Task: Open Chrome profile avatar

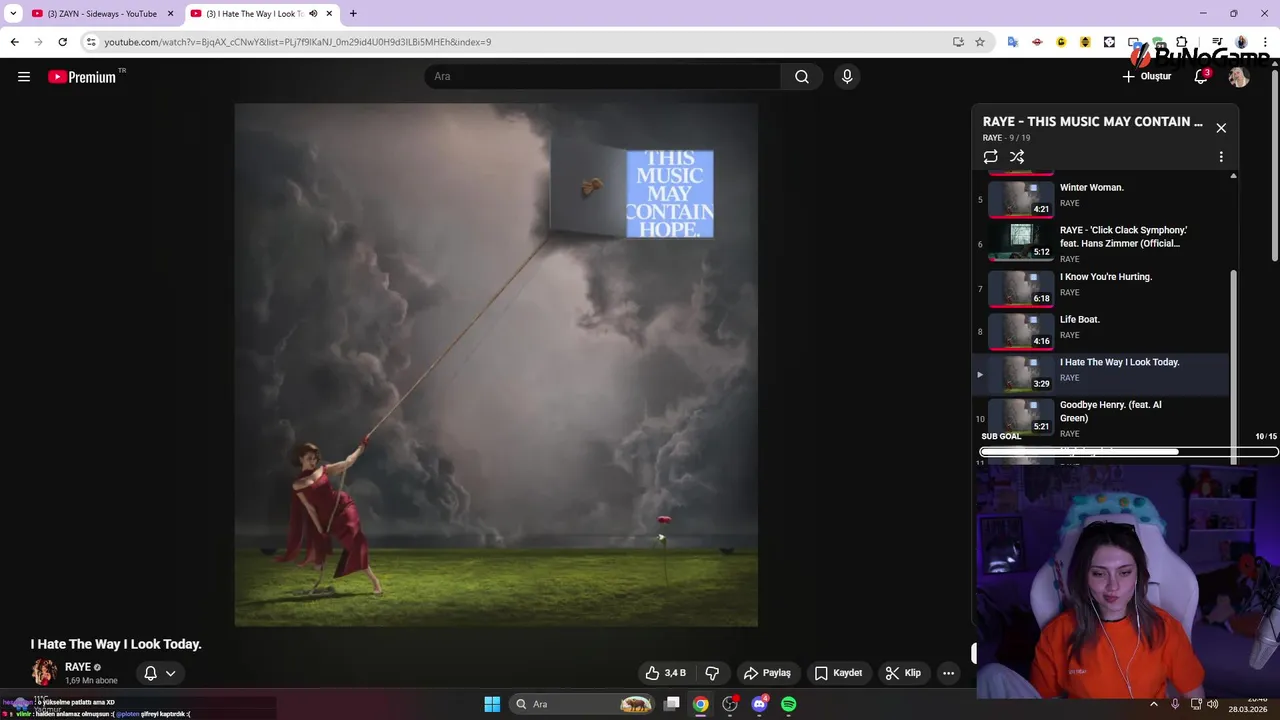Action: point(1241,42)
